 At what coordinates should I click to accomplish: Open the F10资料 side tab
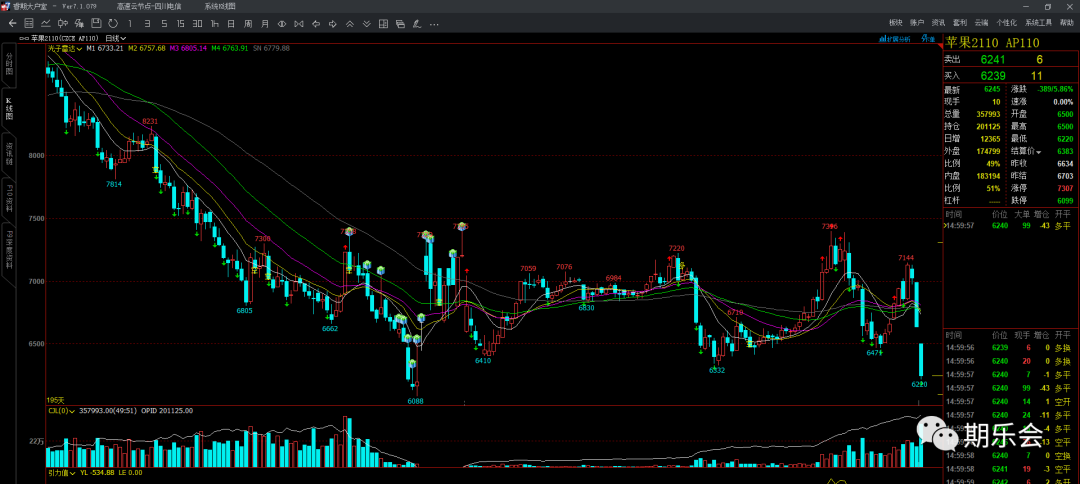[9, 198]
